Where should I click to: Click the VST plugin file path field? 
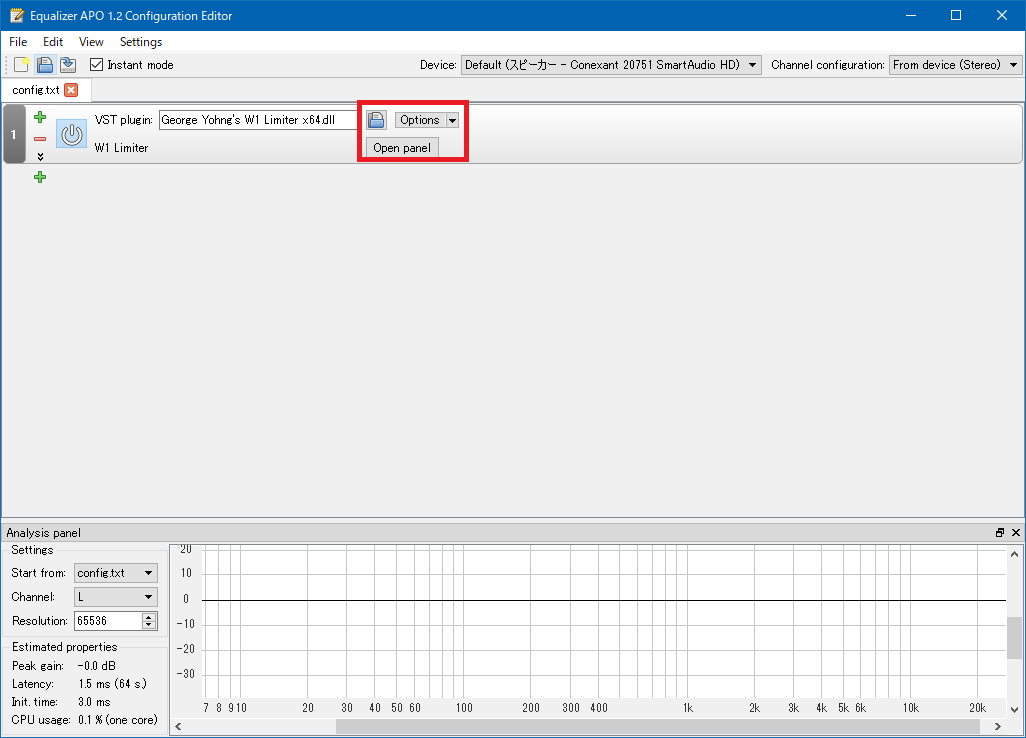pyautogui.click(x=258, y=120)
